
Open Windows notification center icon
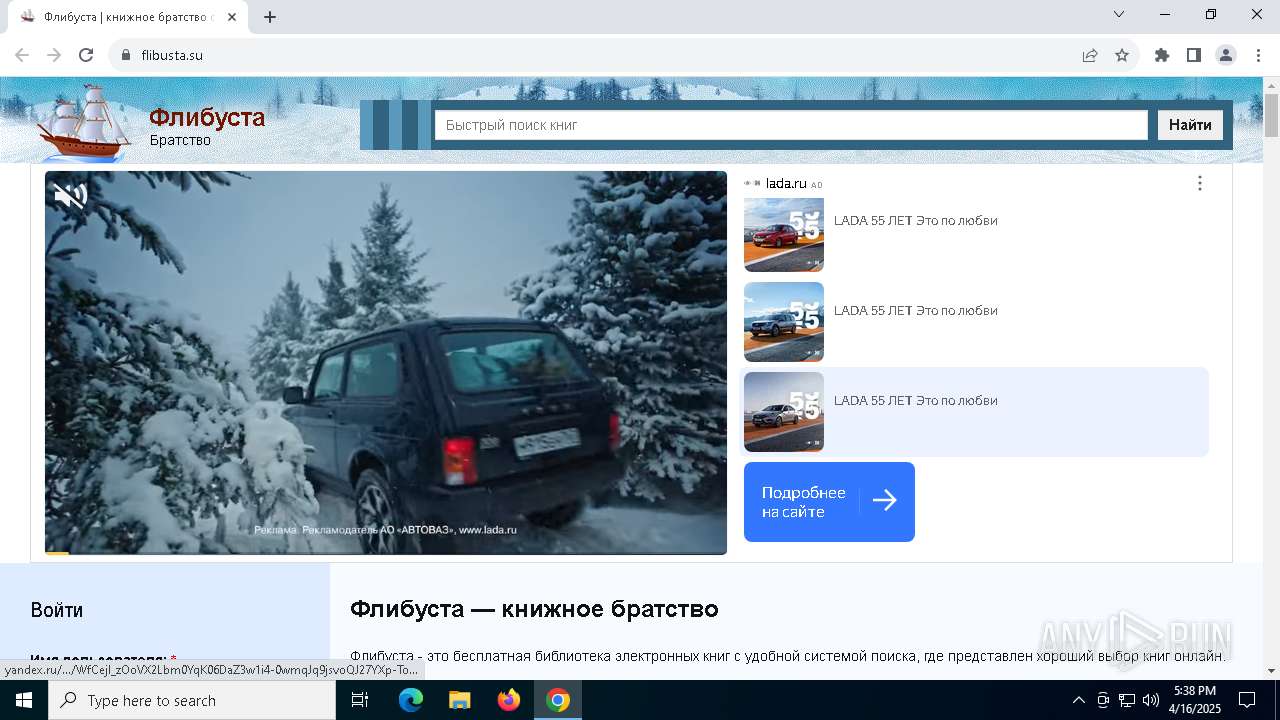(1247, 700)
